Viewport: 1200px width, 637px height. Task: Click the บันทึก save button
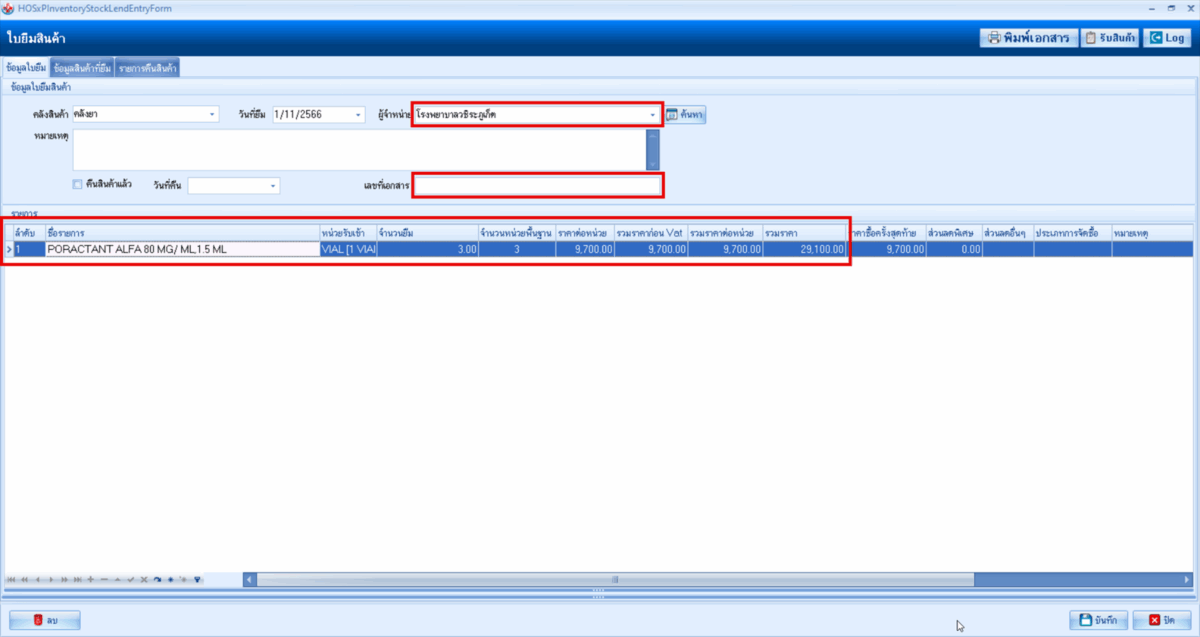pyautogui.click(x=1098, y=620)
